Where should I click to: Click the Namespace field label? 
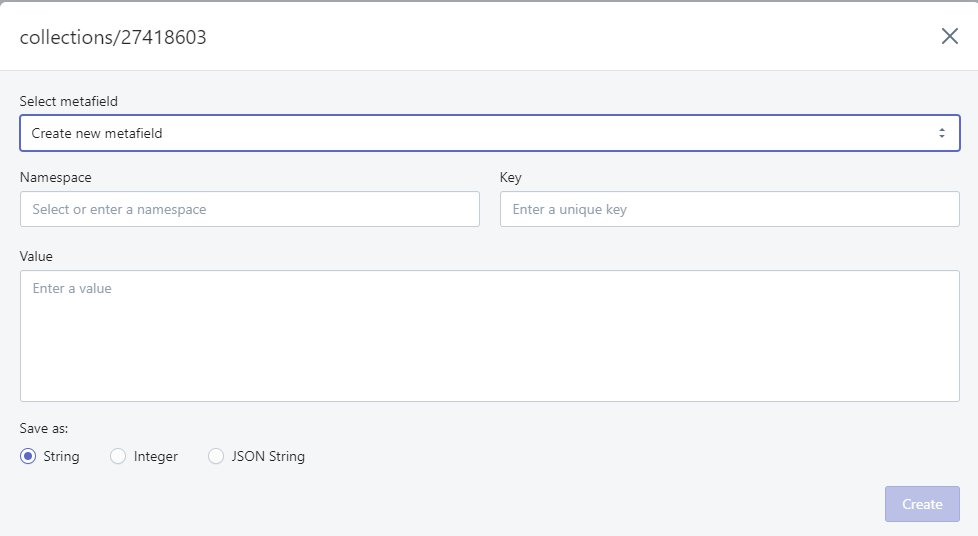[x=56, y=177]
